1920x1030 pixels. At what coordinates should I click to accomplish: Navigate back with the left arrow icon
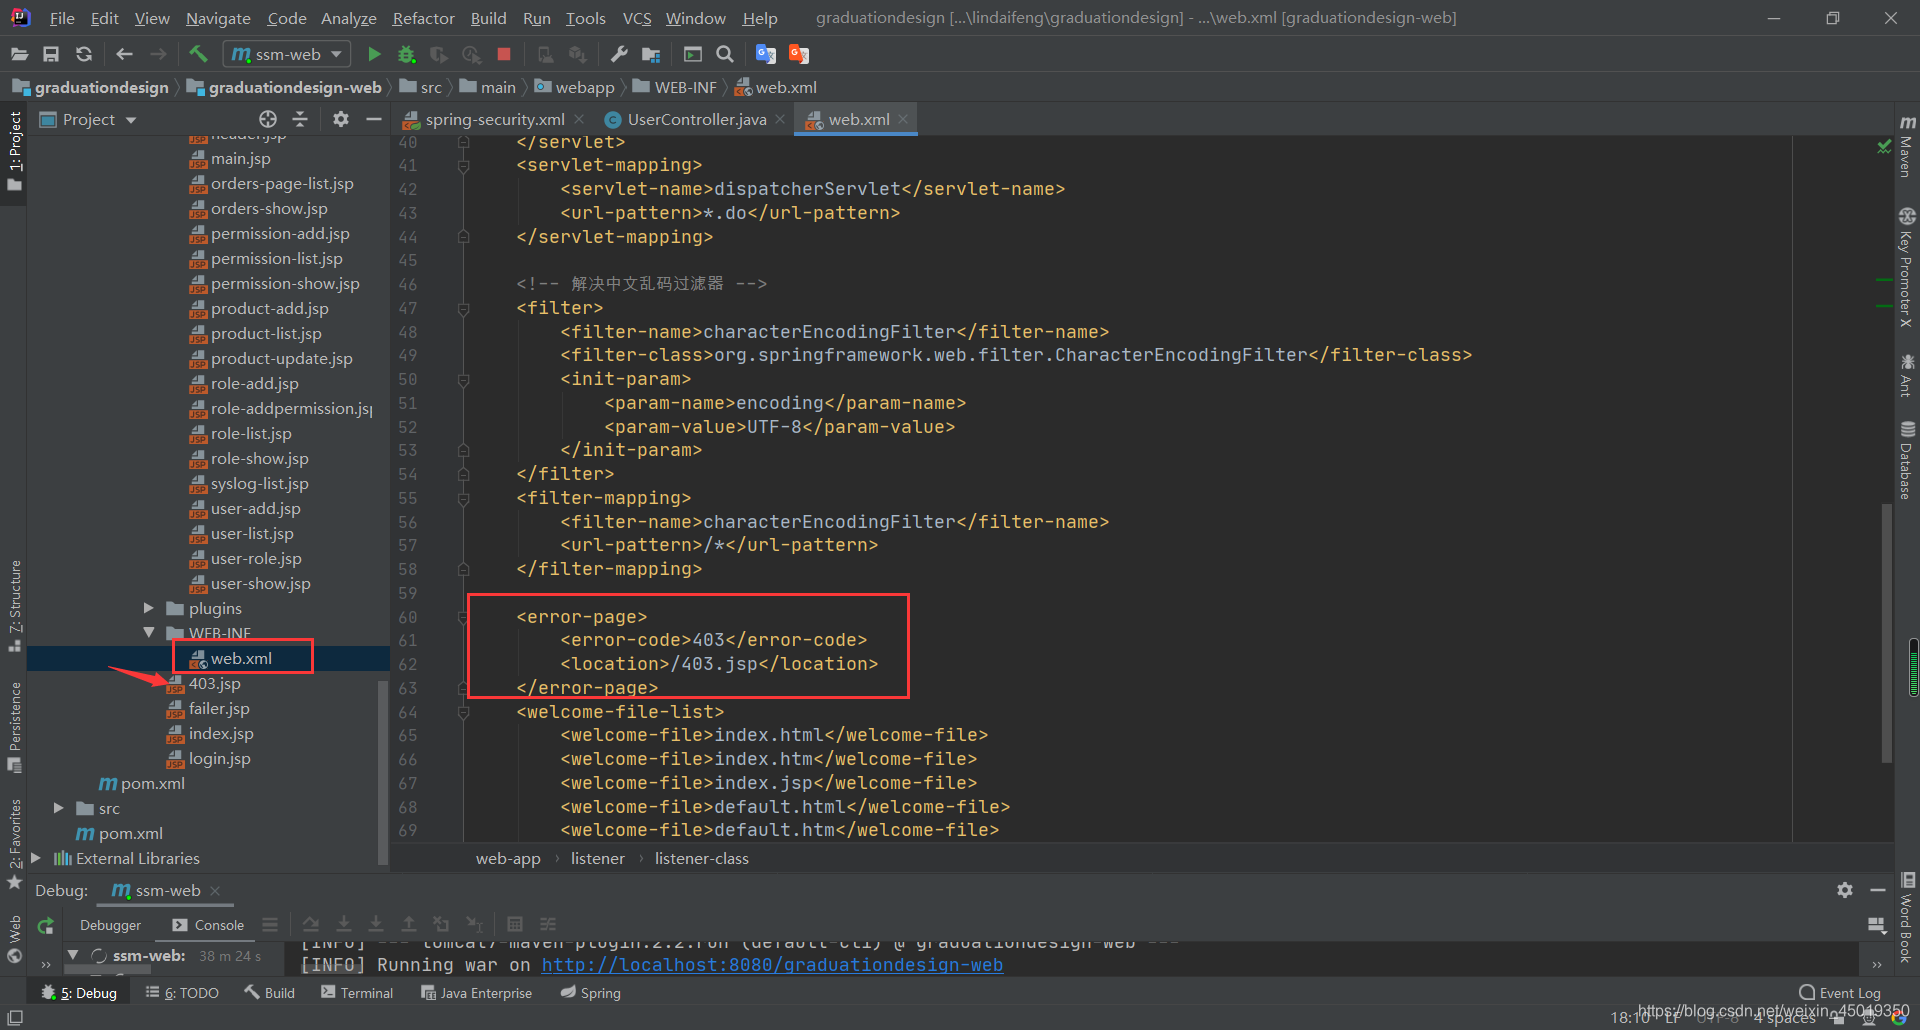point(124,54)
